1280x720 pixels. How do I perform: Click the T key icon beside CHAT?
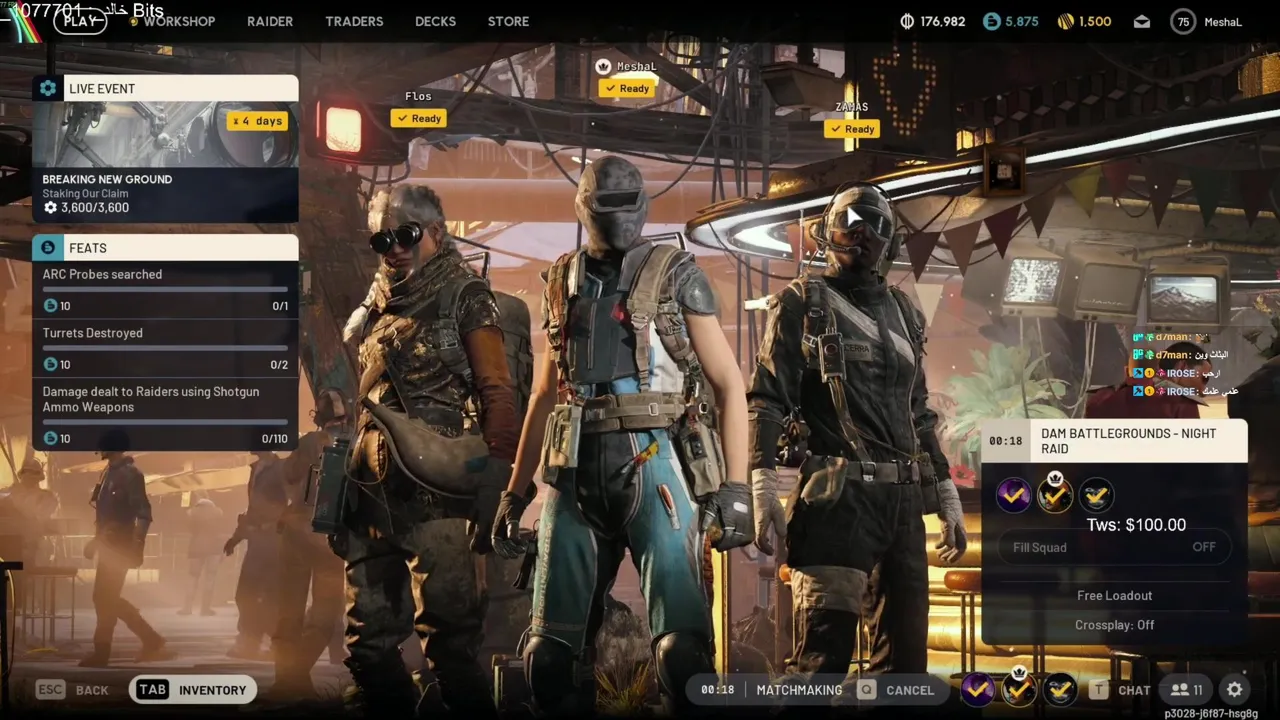[x=1099, y=690]
